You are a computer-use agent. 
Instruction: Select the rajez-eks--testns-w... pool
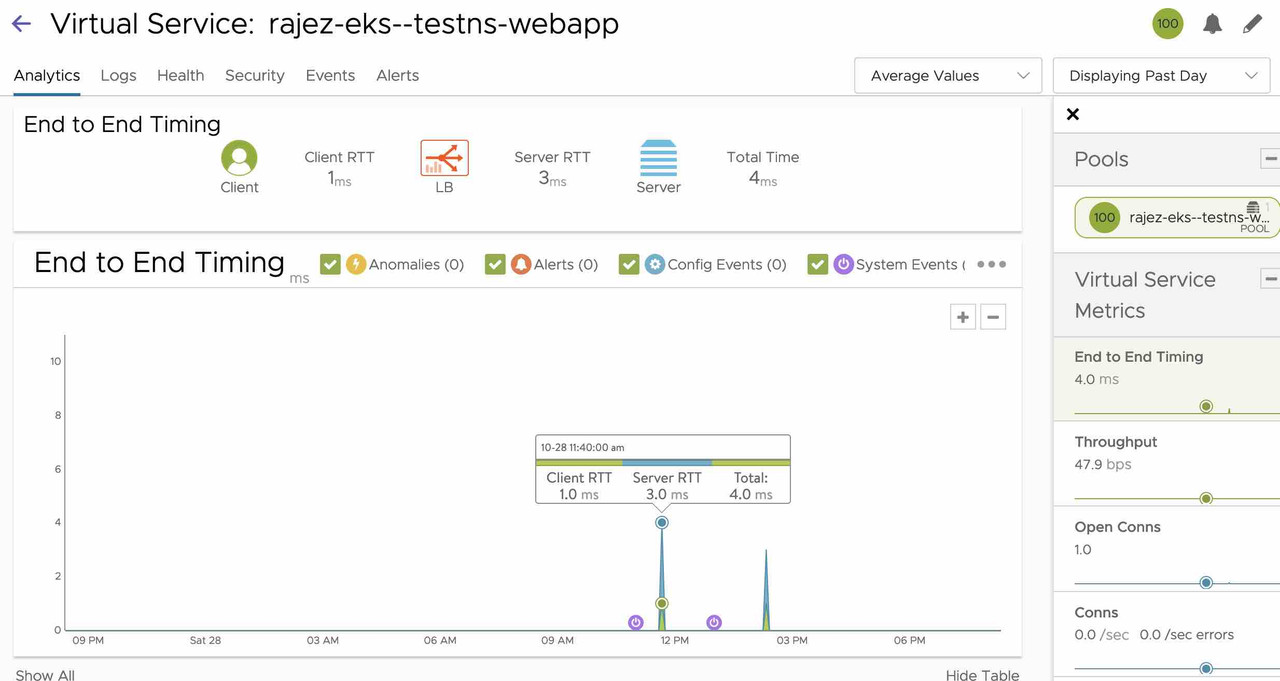[1177, 217]
